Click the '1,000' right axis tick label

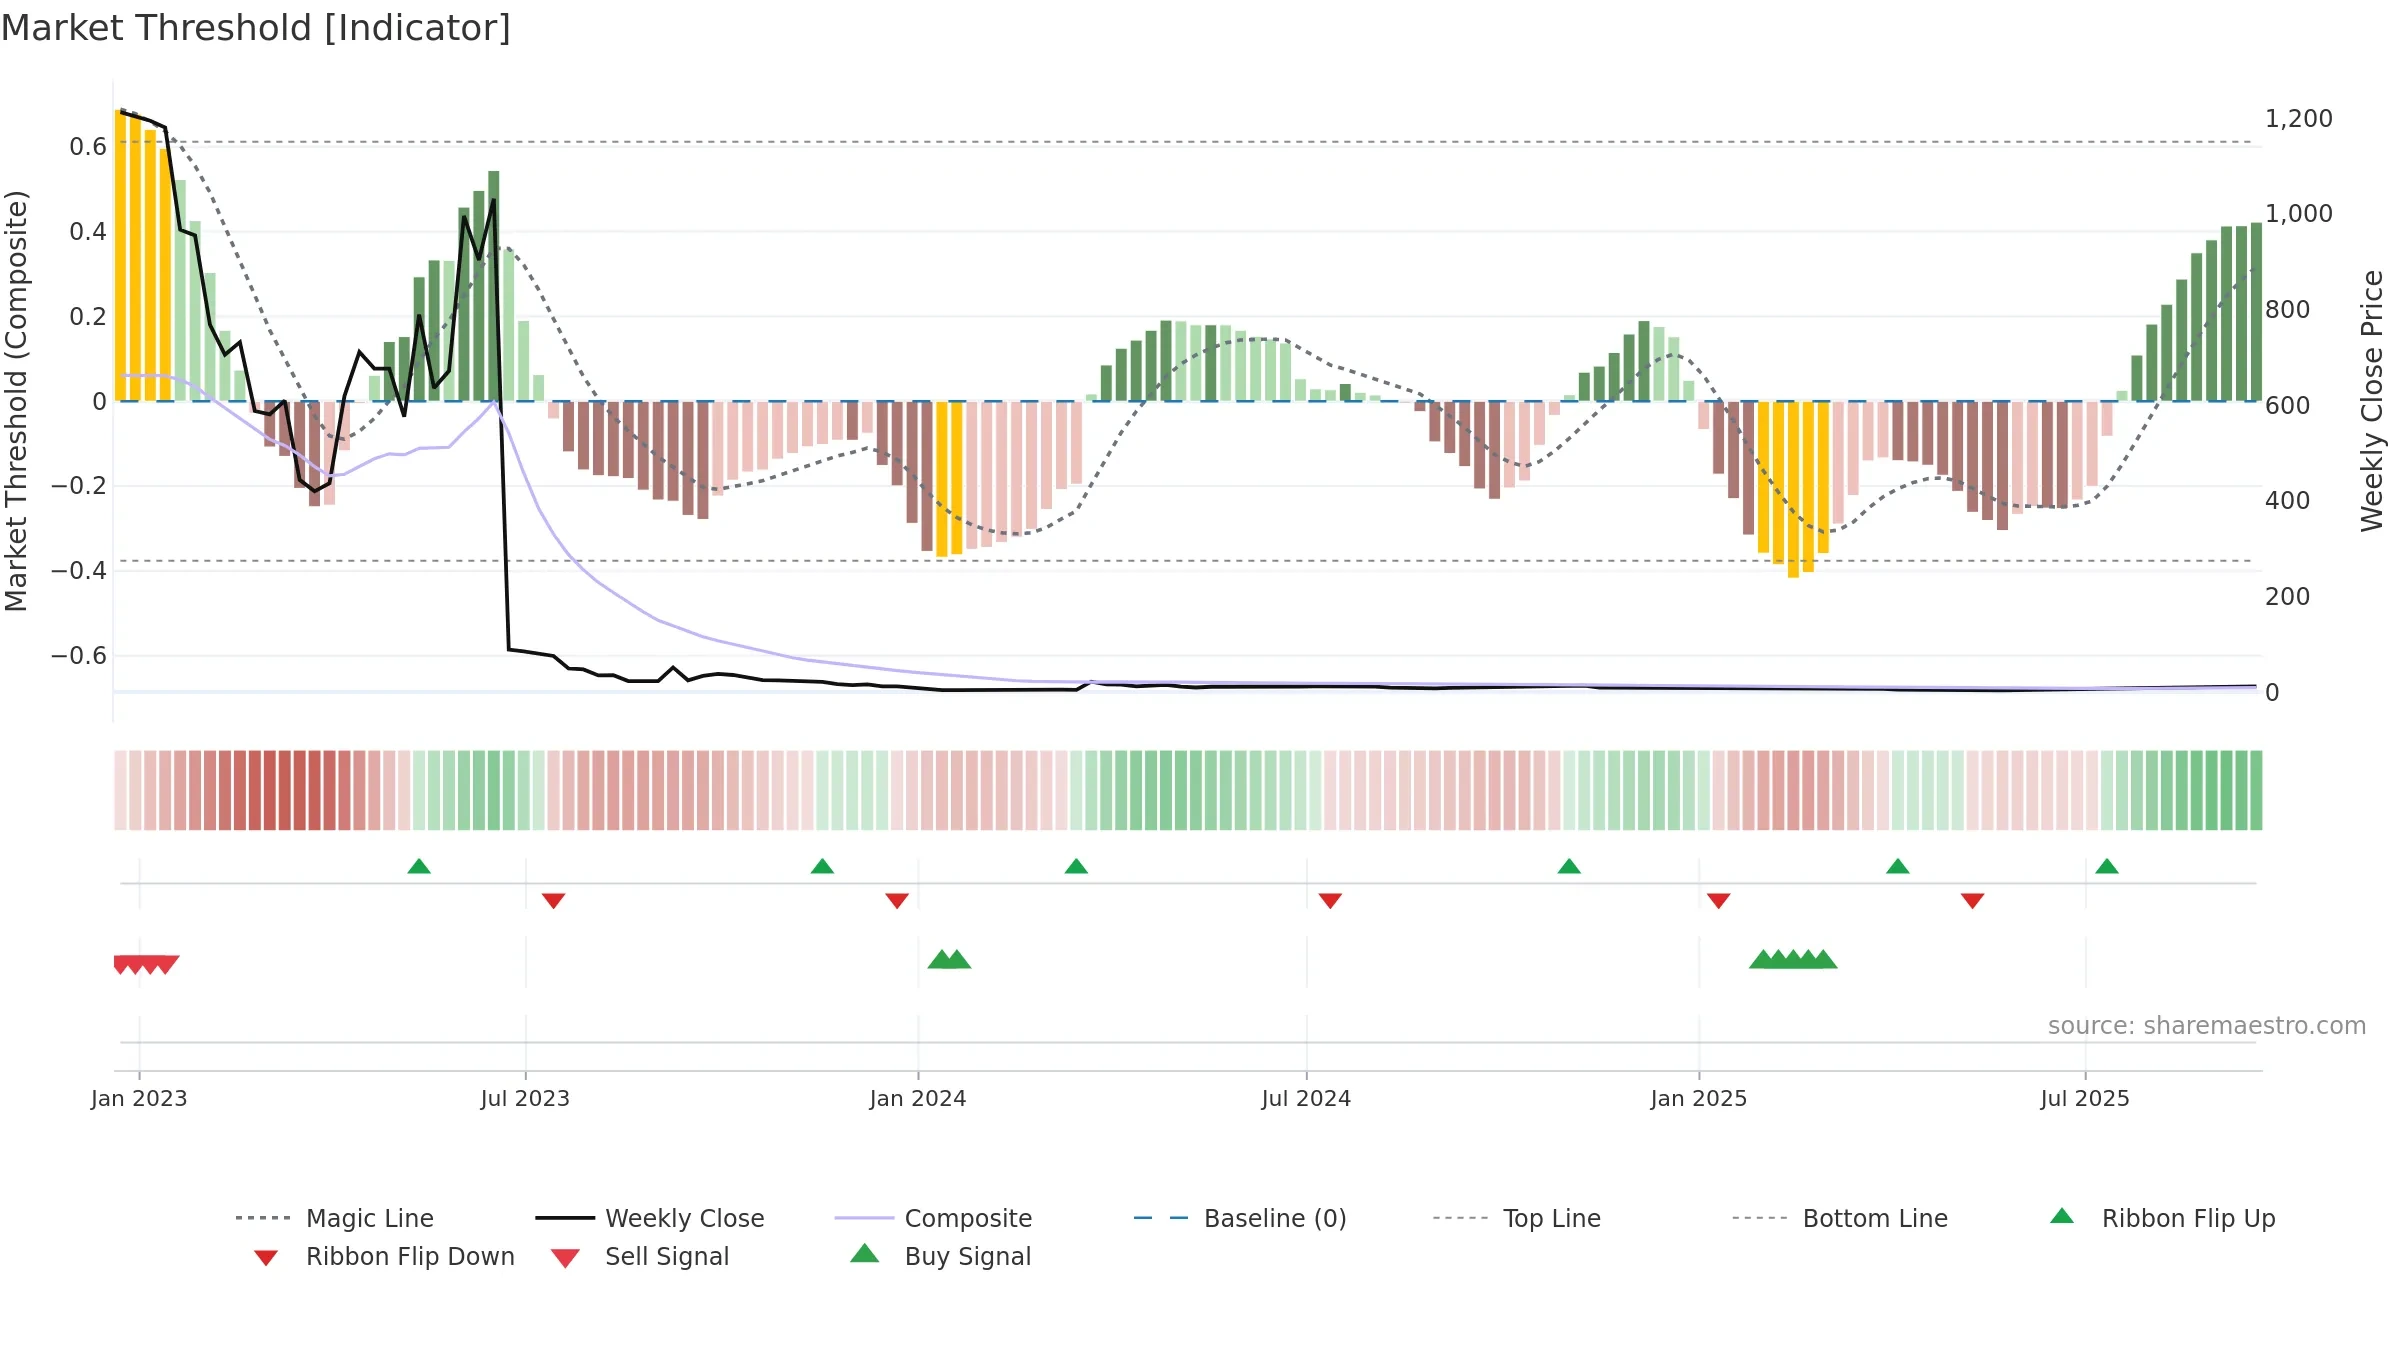[2299, 214]
